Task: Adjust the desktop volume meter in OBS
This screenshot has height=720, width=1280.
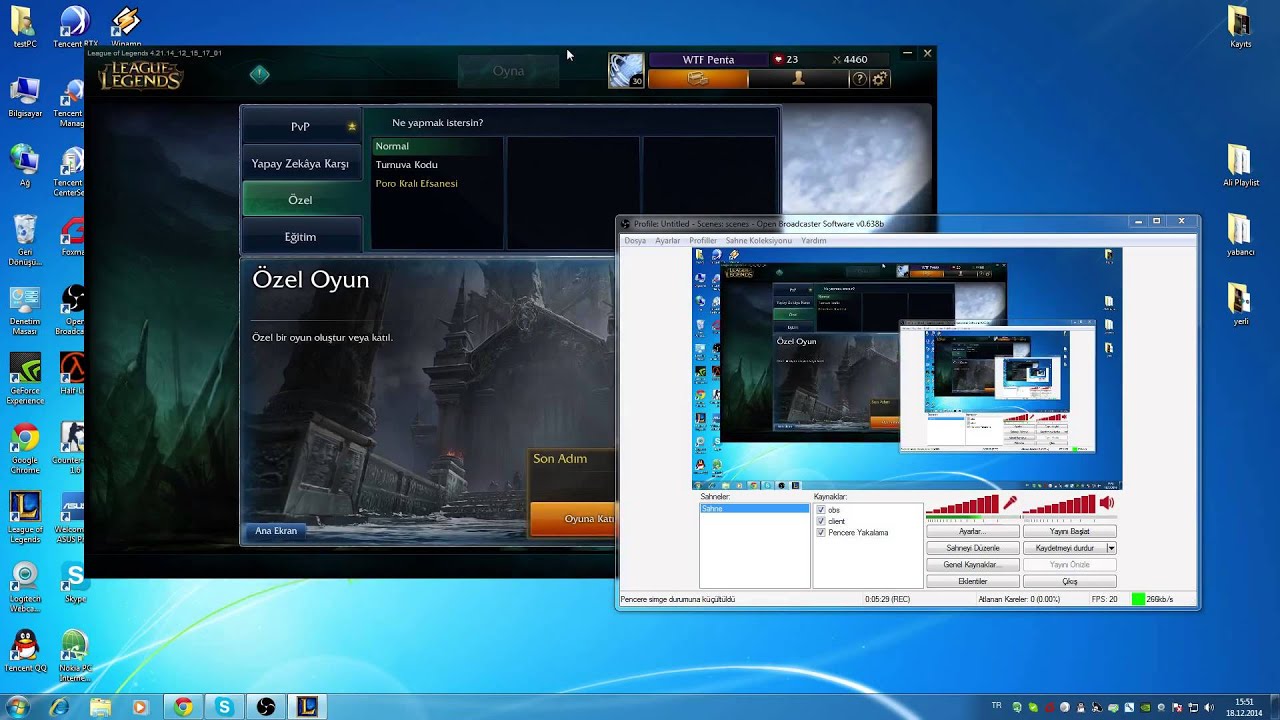Action: tap(1059, 506)
